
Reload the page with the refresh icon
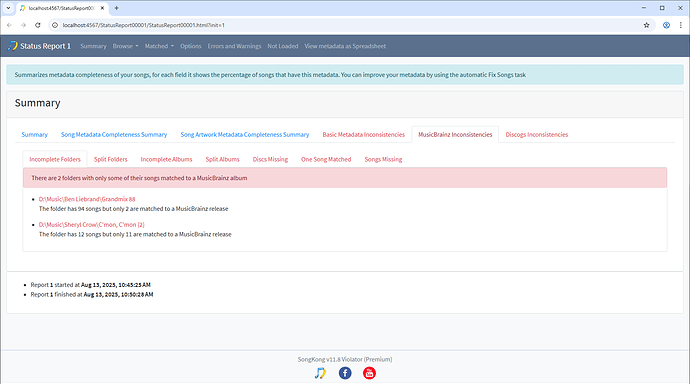(38, 25)
